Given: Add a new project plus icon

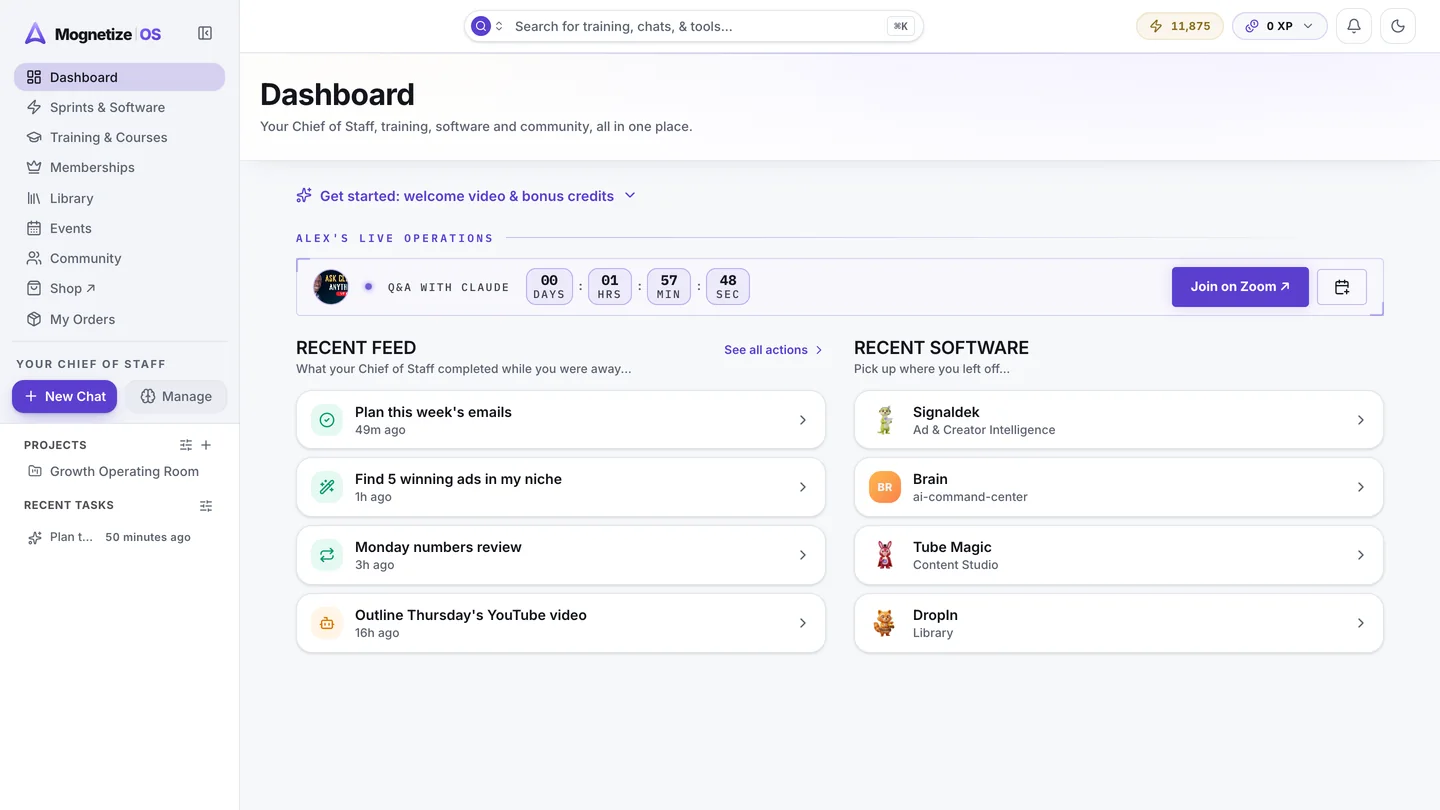Looking at the screenshot, I should point(206,445).
